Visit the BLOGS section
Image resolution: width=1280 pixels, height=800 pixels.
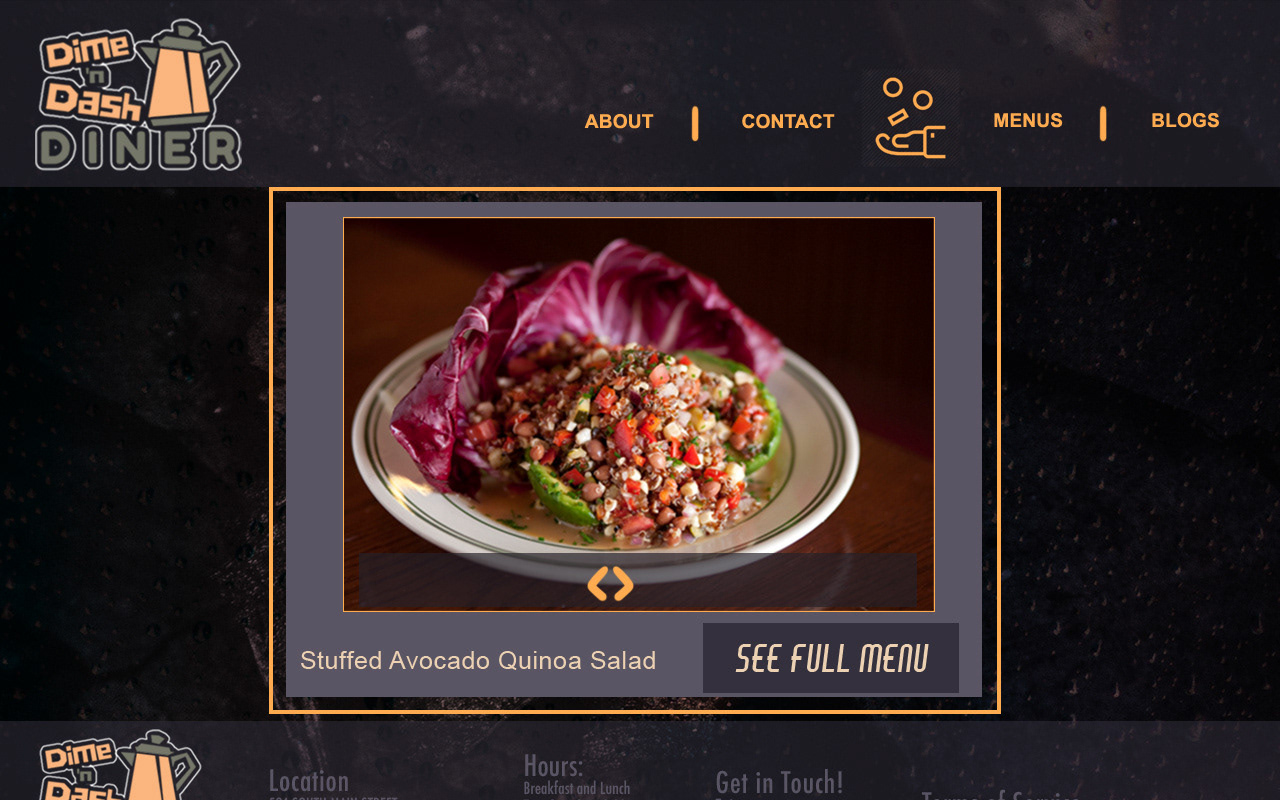[1185, 120]
